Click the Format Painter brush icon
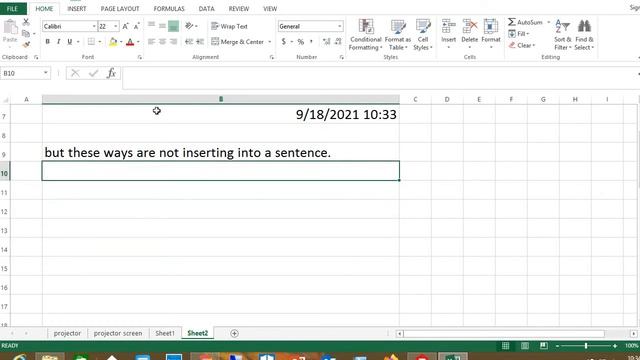The width and height of the screenshot is (640, 360). point(26,44)
